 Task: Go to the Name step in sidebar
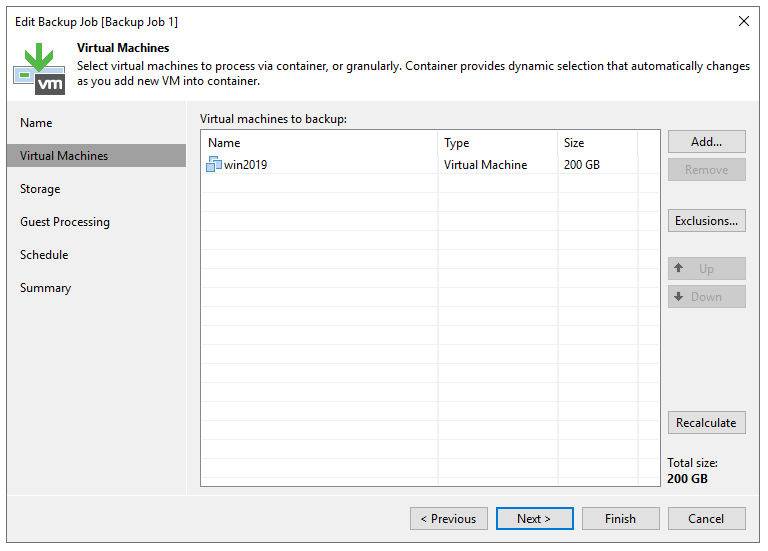(36, 123)
